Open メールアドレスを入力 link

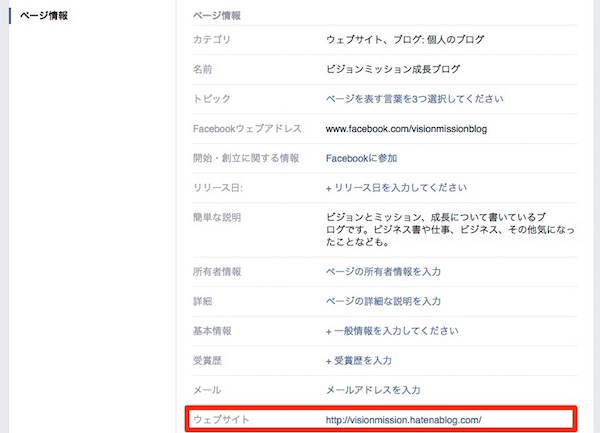click(x=373, y=390)
